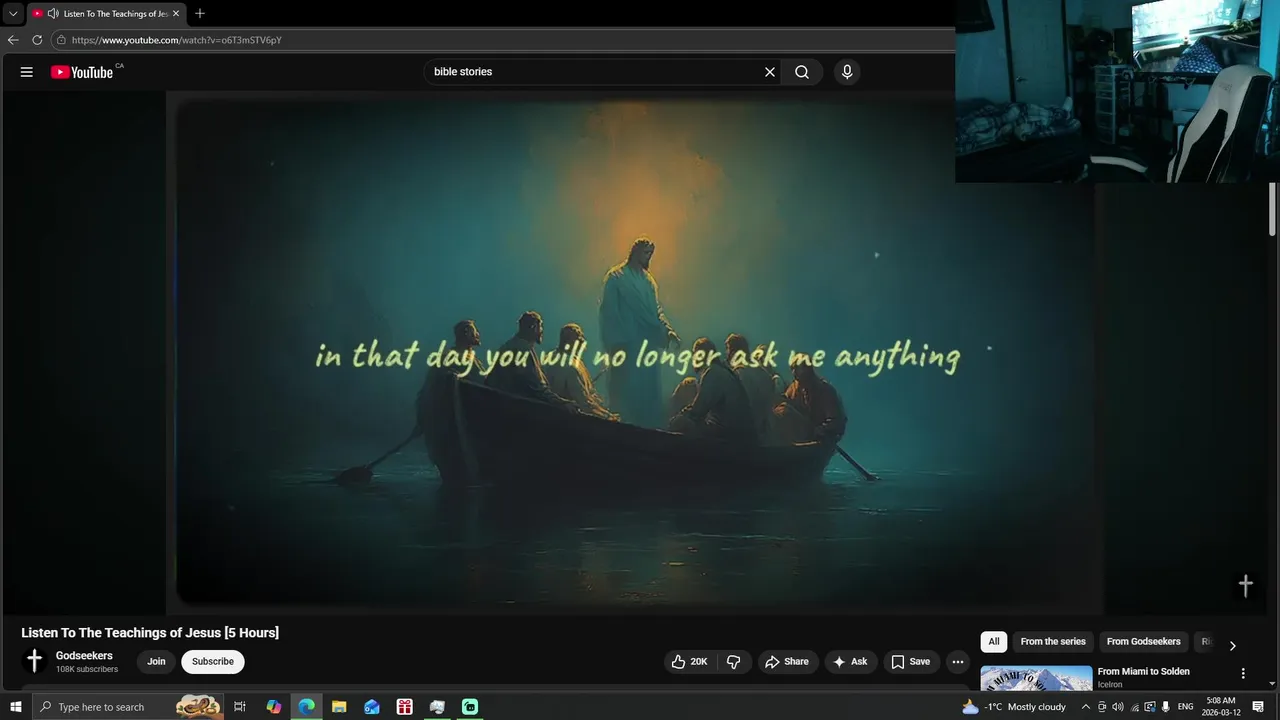Image resolution: width=1280 pixels, height=720 pixels.
Task: Open File Explorer from taskbar
Action: (x=339, y=707)
